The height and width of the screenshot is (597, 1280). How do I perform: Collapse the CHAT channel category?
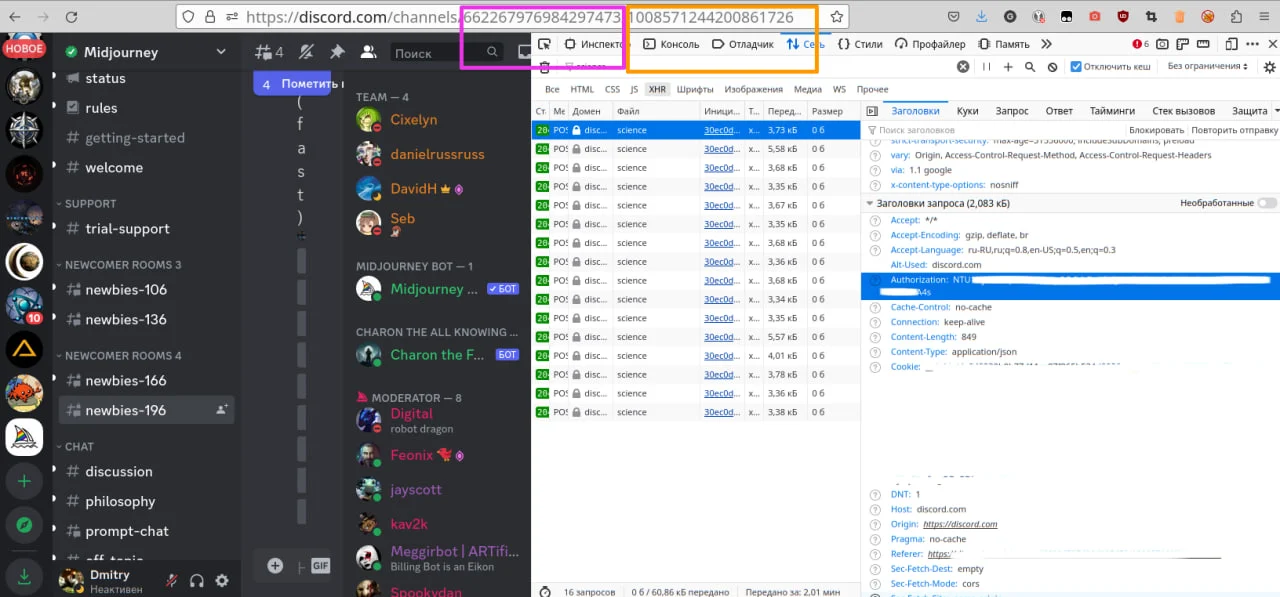coord(75,446)
